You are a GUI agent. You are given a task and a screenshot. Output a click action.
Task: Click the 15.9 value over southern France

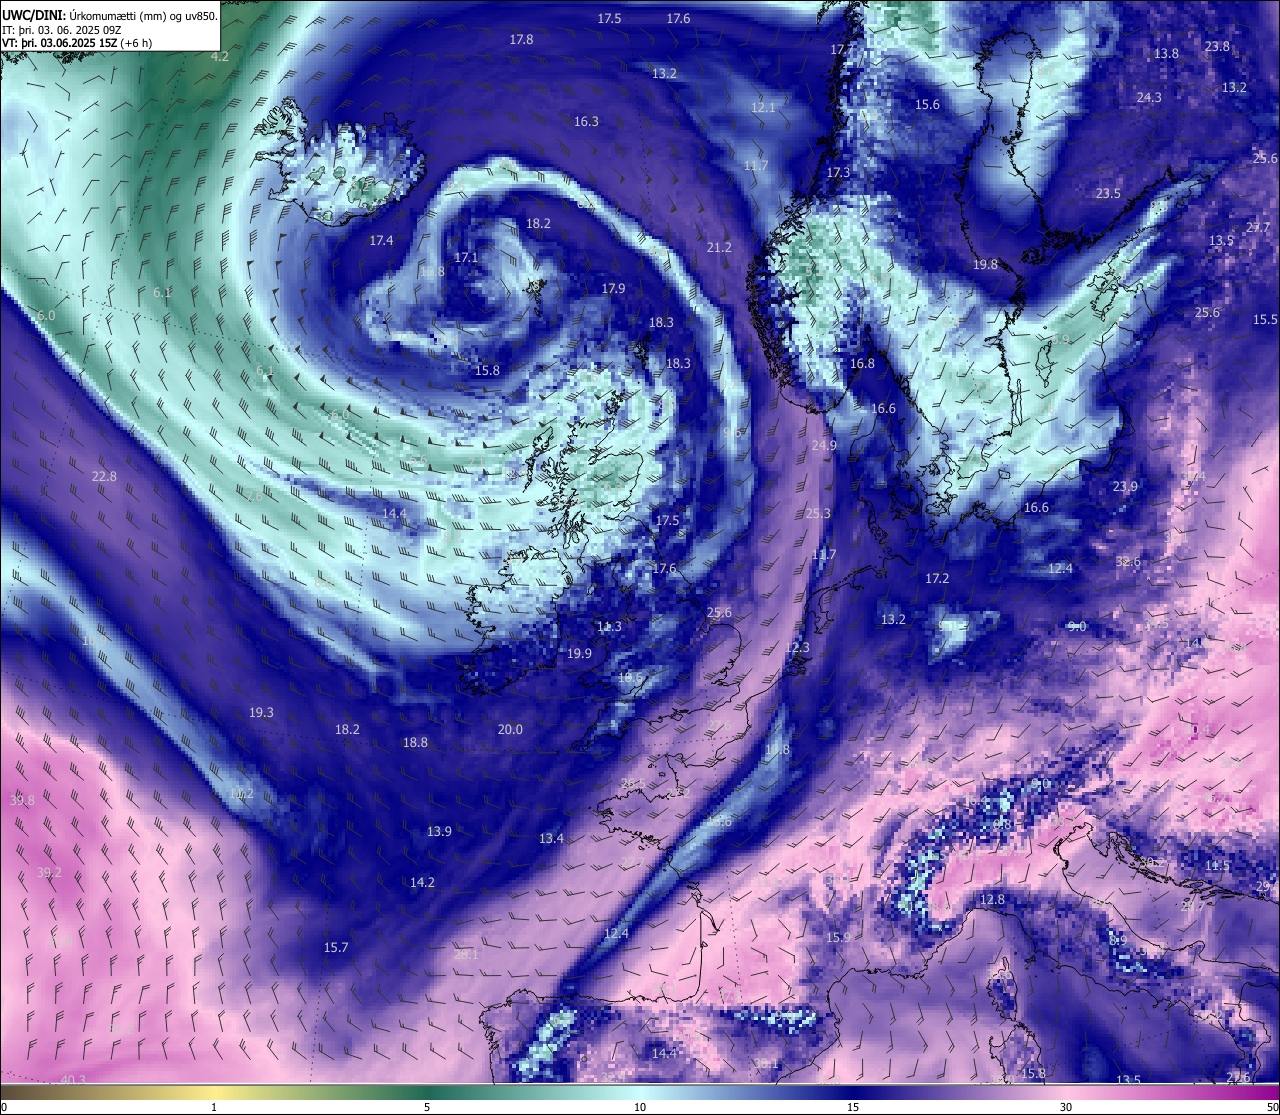coord(838,938)
